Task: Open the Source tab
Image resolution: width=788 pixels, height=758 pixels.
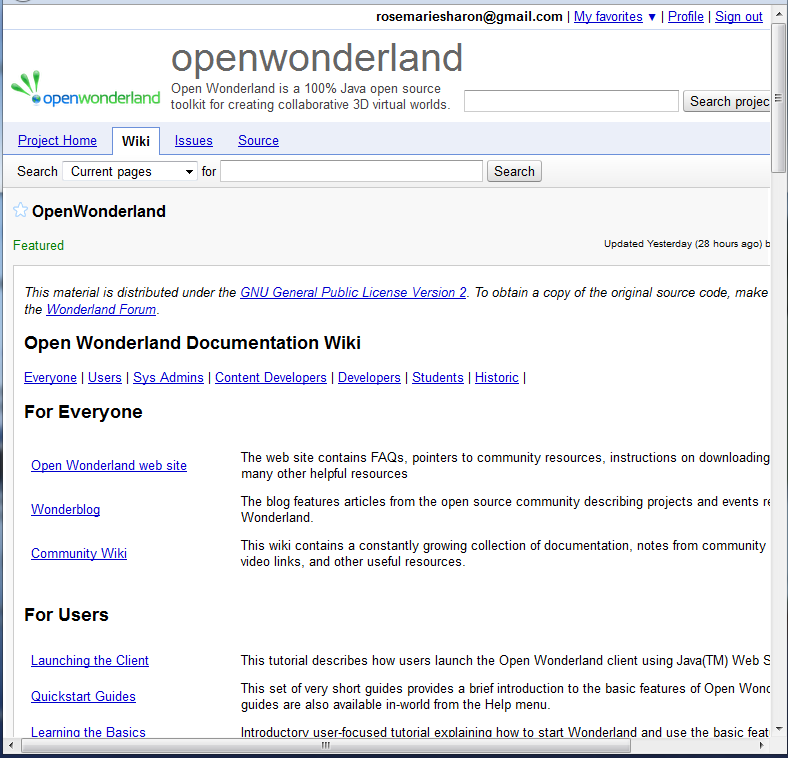Action: 258,140
